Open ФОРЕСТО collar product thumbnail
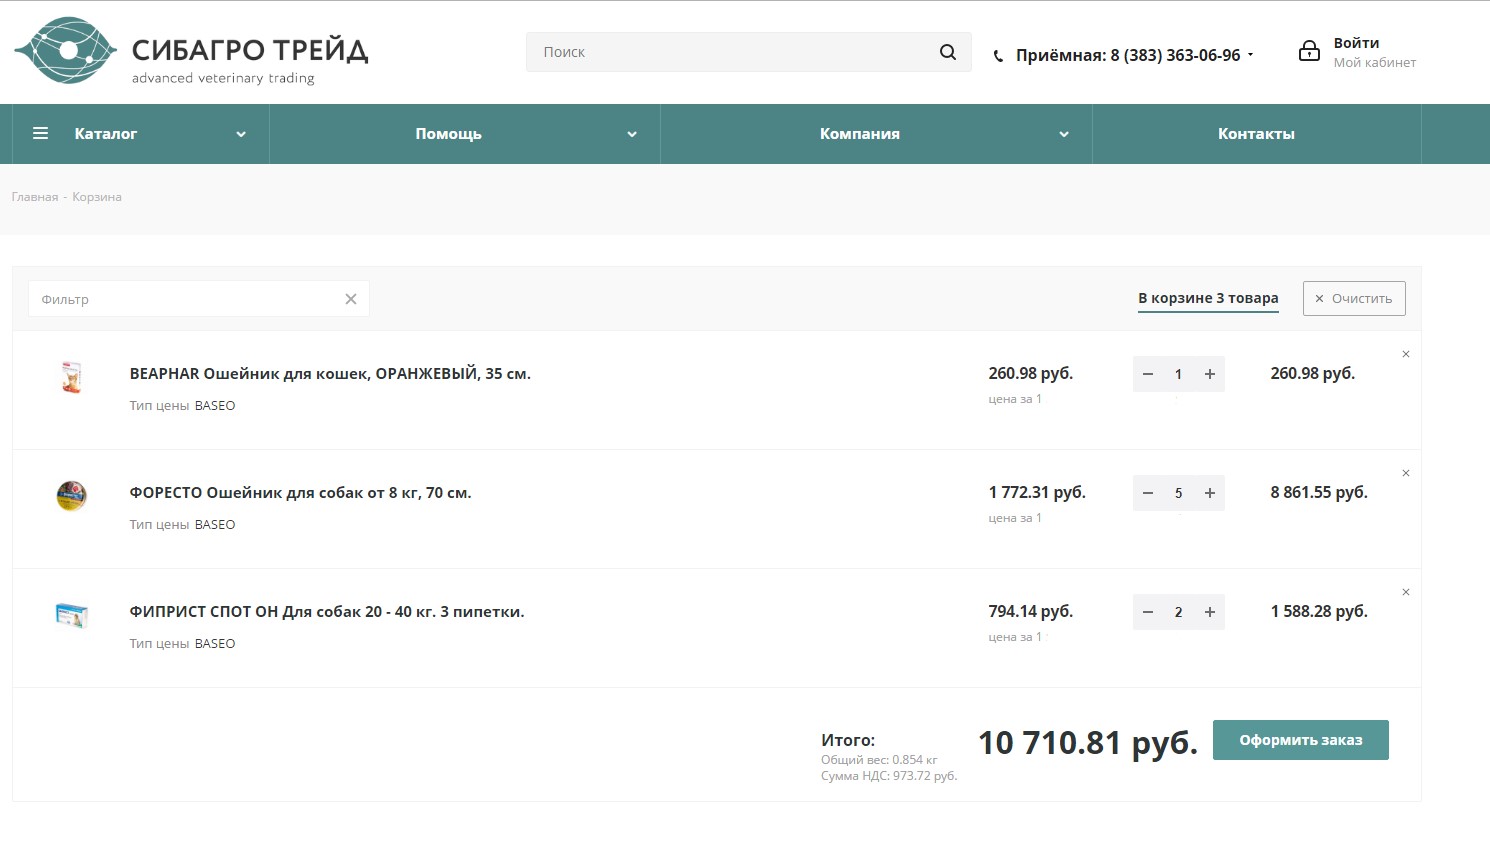The width and height of the screenshot is (1490, 859). (71, 495)
